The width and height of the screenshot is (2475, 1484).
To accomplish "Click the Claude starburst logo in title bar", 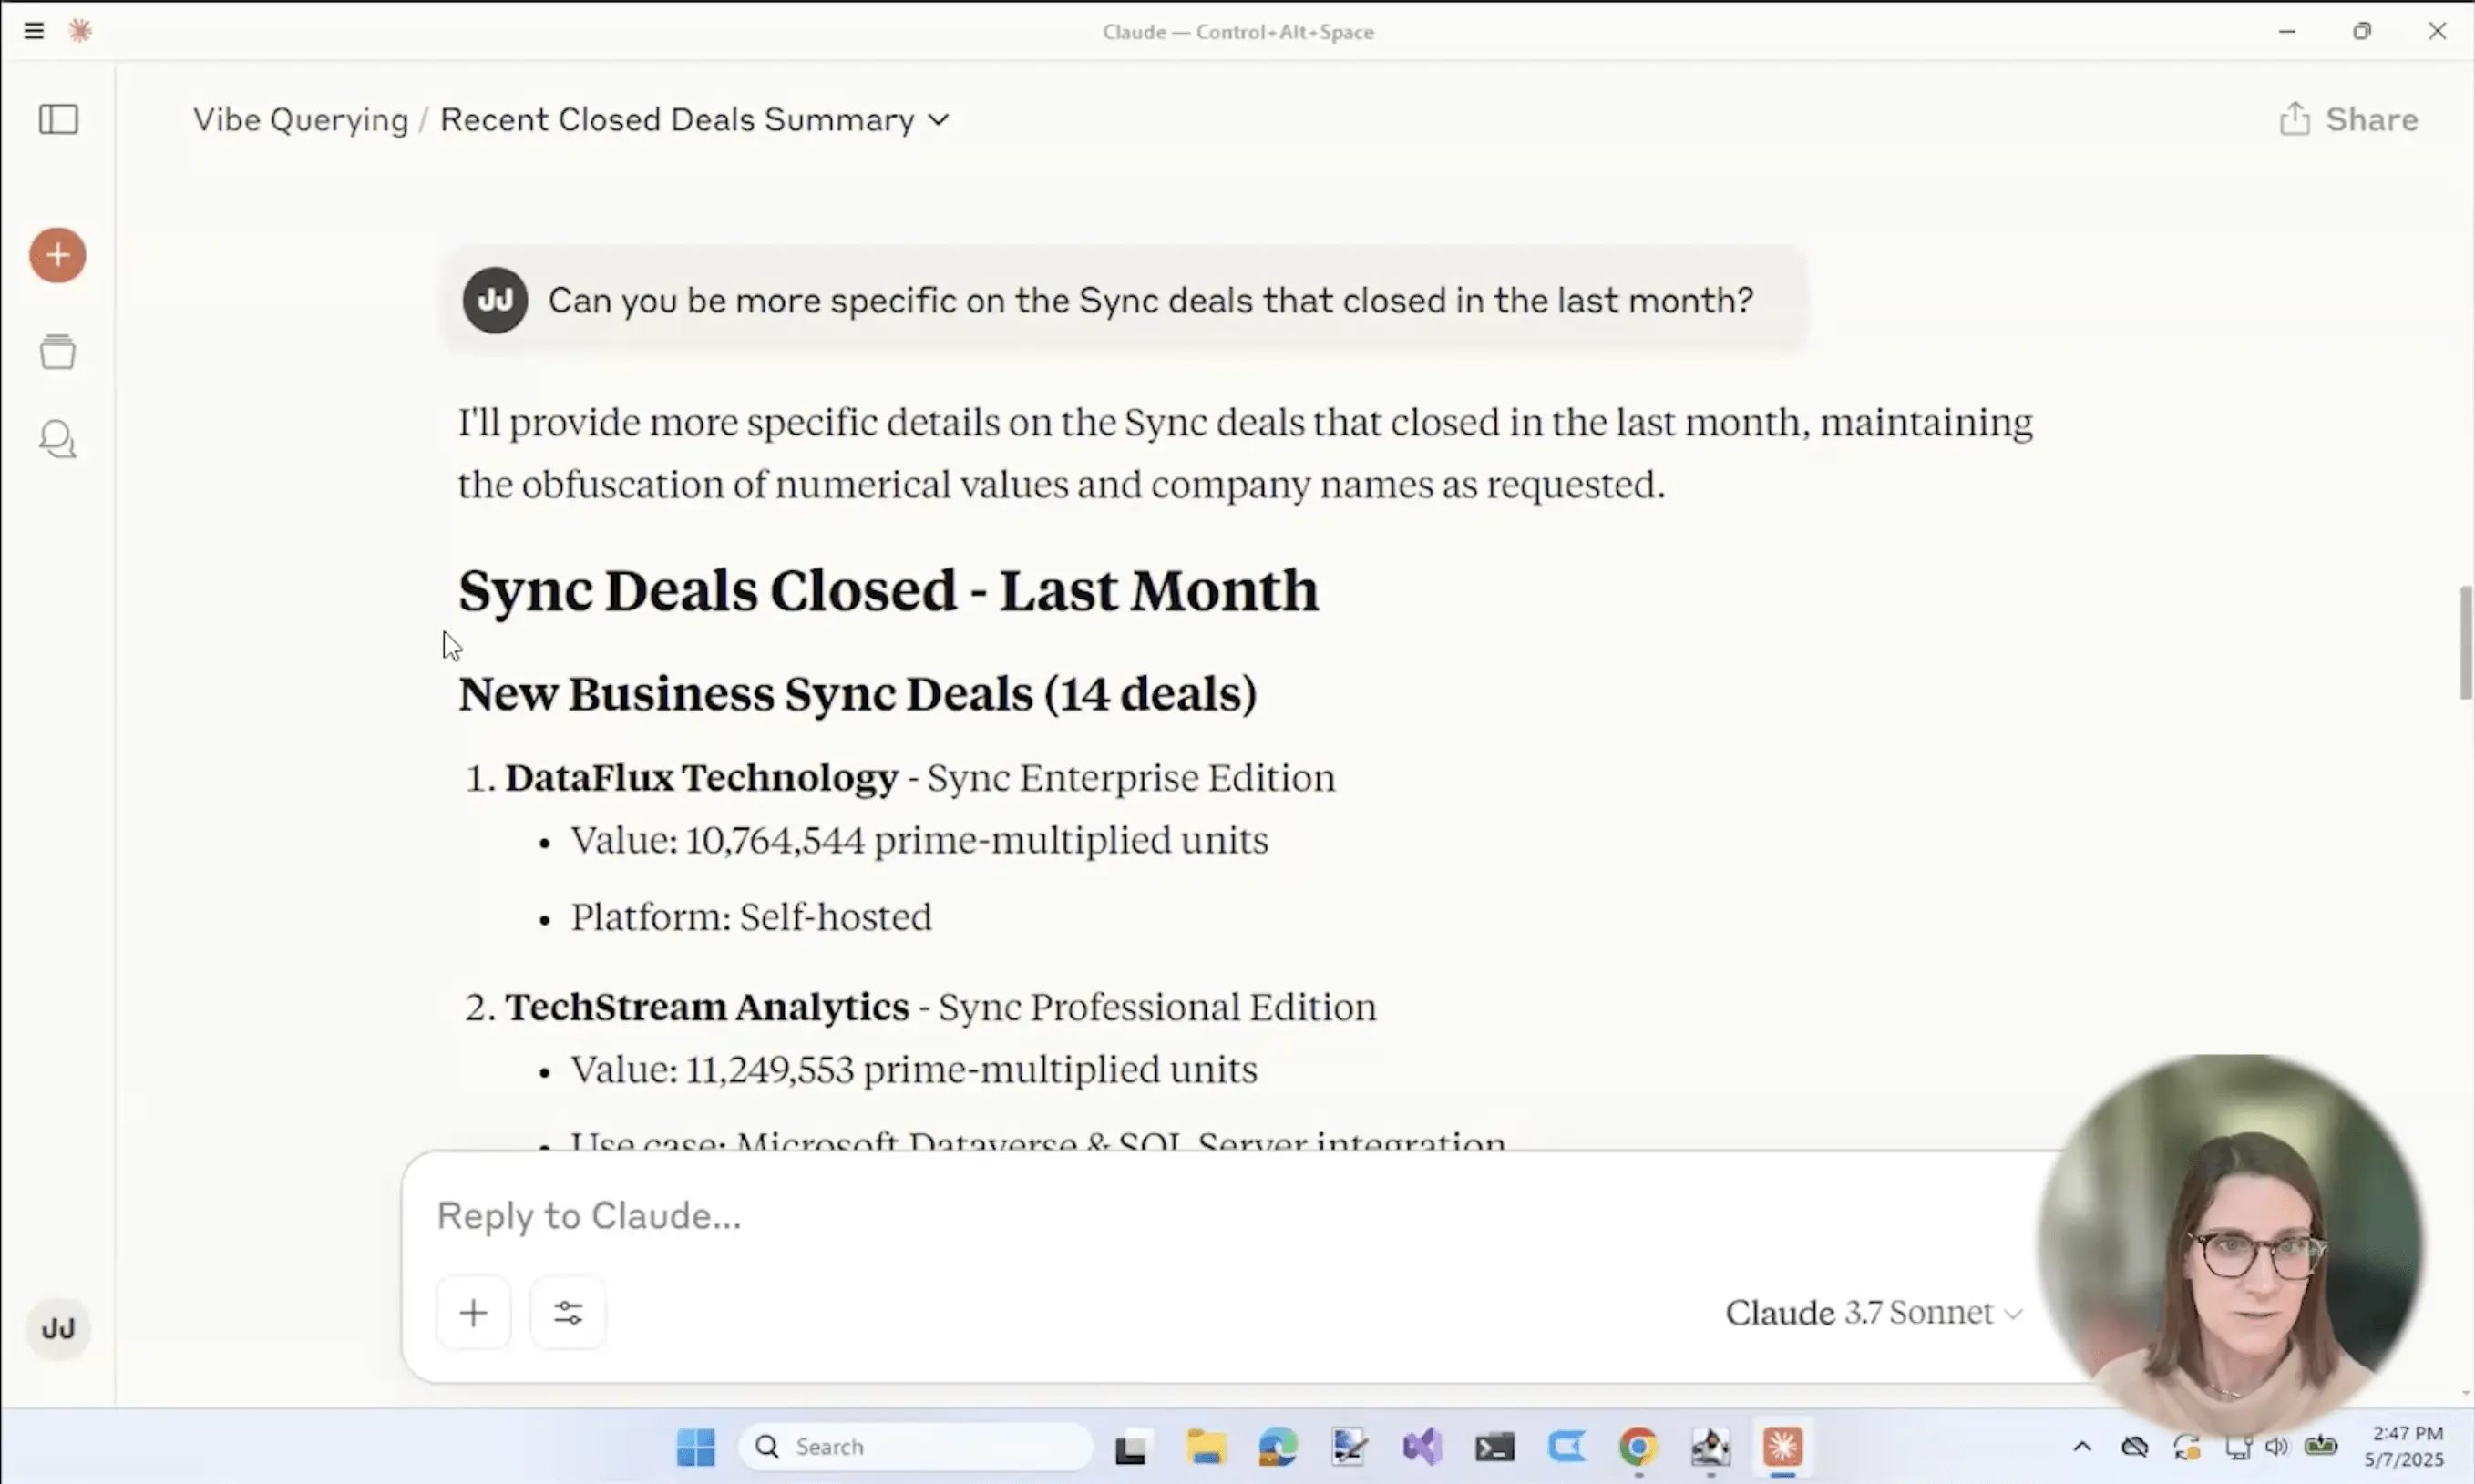I will 80,31.
